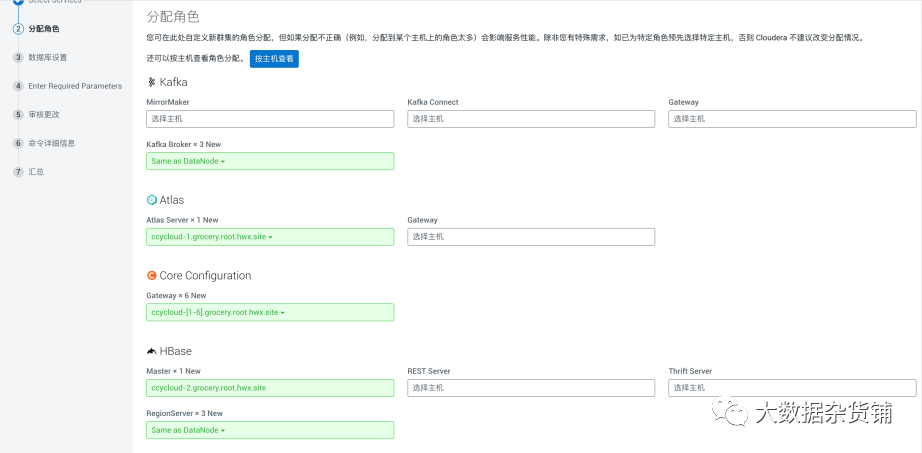Click HBase Master host field
The height and width of the screenshot is (453, 922).
[x=270, y=388]
